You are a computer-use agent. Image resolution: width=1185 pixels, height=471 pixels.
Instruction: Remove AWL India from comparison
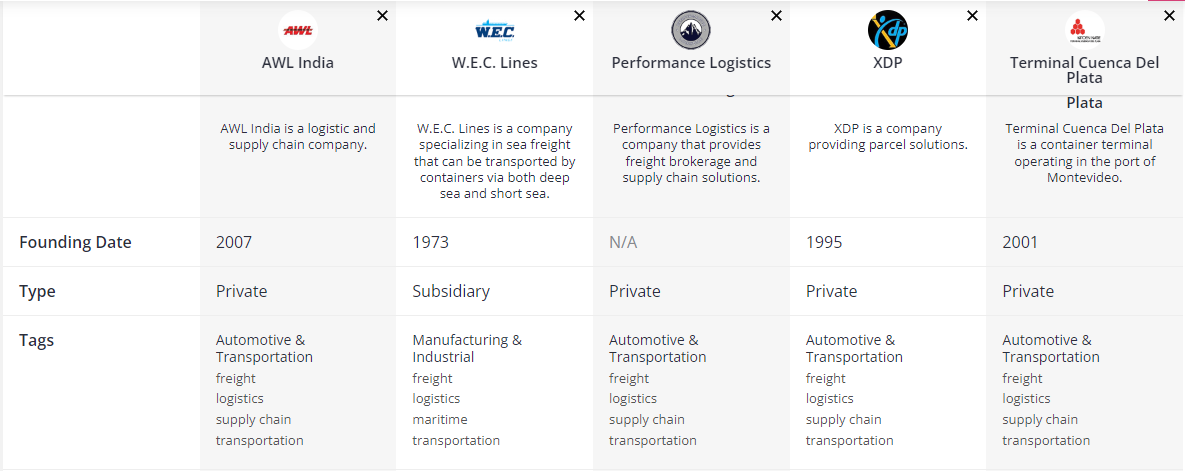[x=383, y=16]
